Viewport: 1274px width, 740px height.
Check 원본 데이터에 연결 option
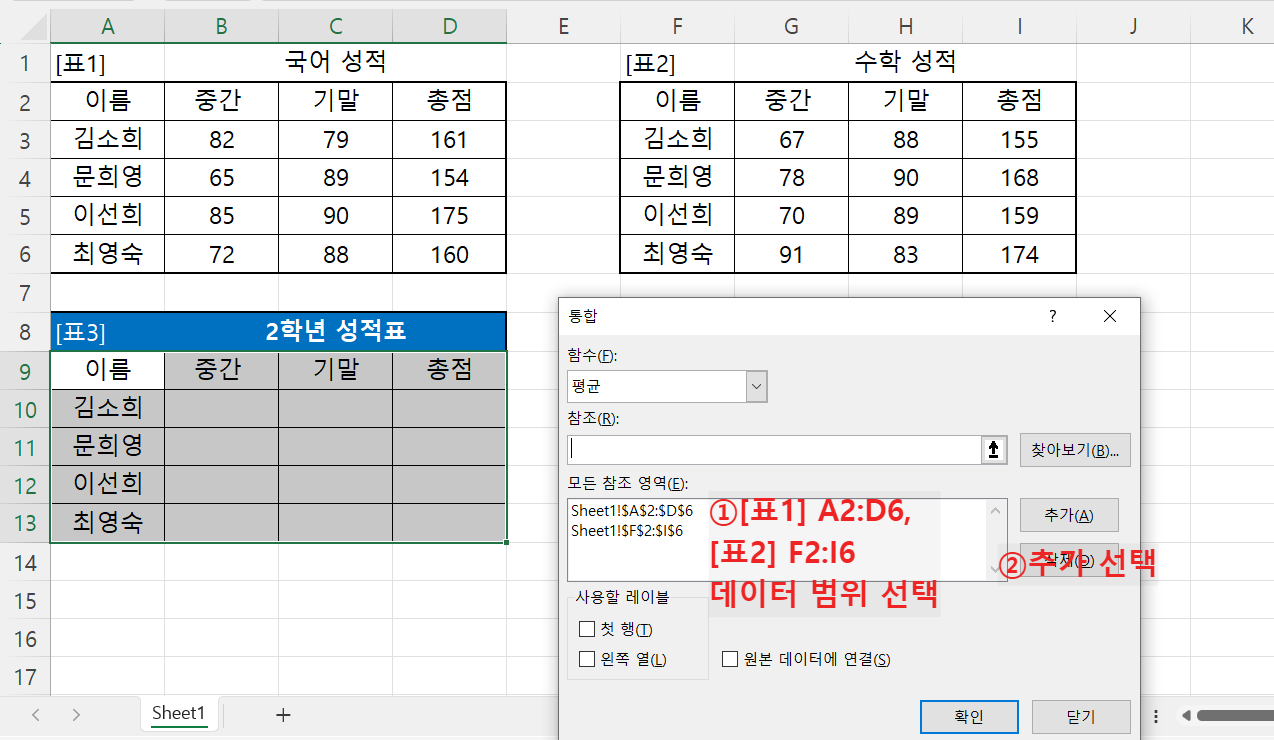729,659
